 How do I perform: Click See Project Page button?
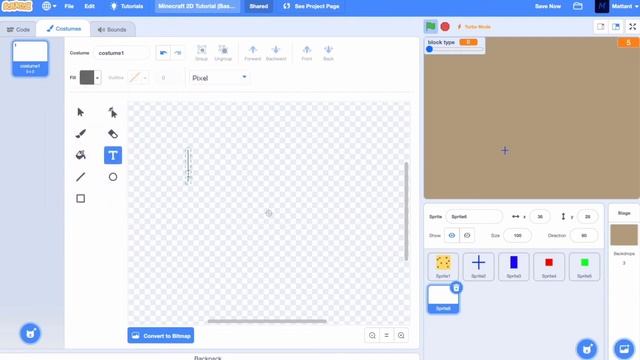pyautogui.click(x=311, y=6)
